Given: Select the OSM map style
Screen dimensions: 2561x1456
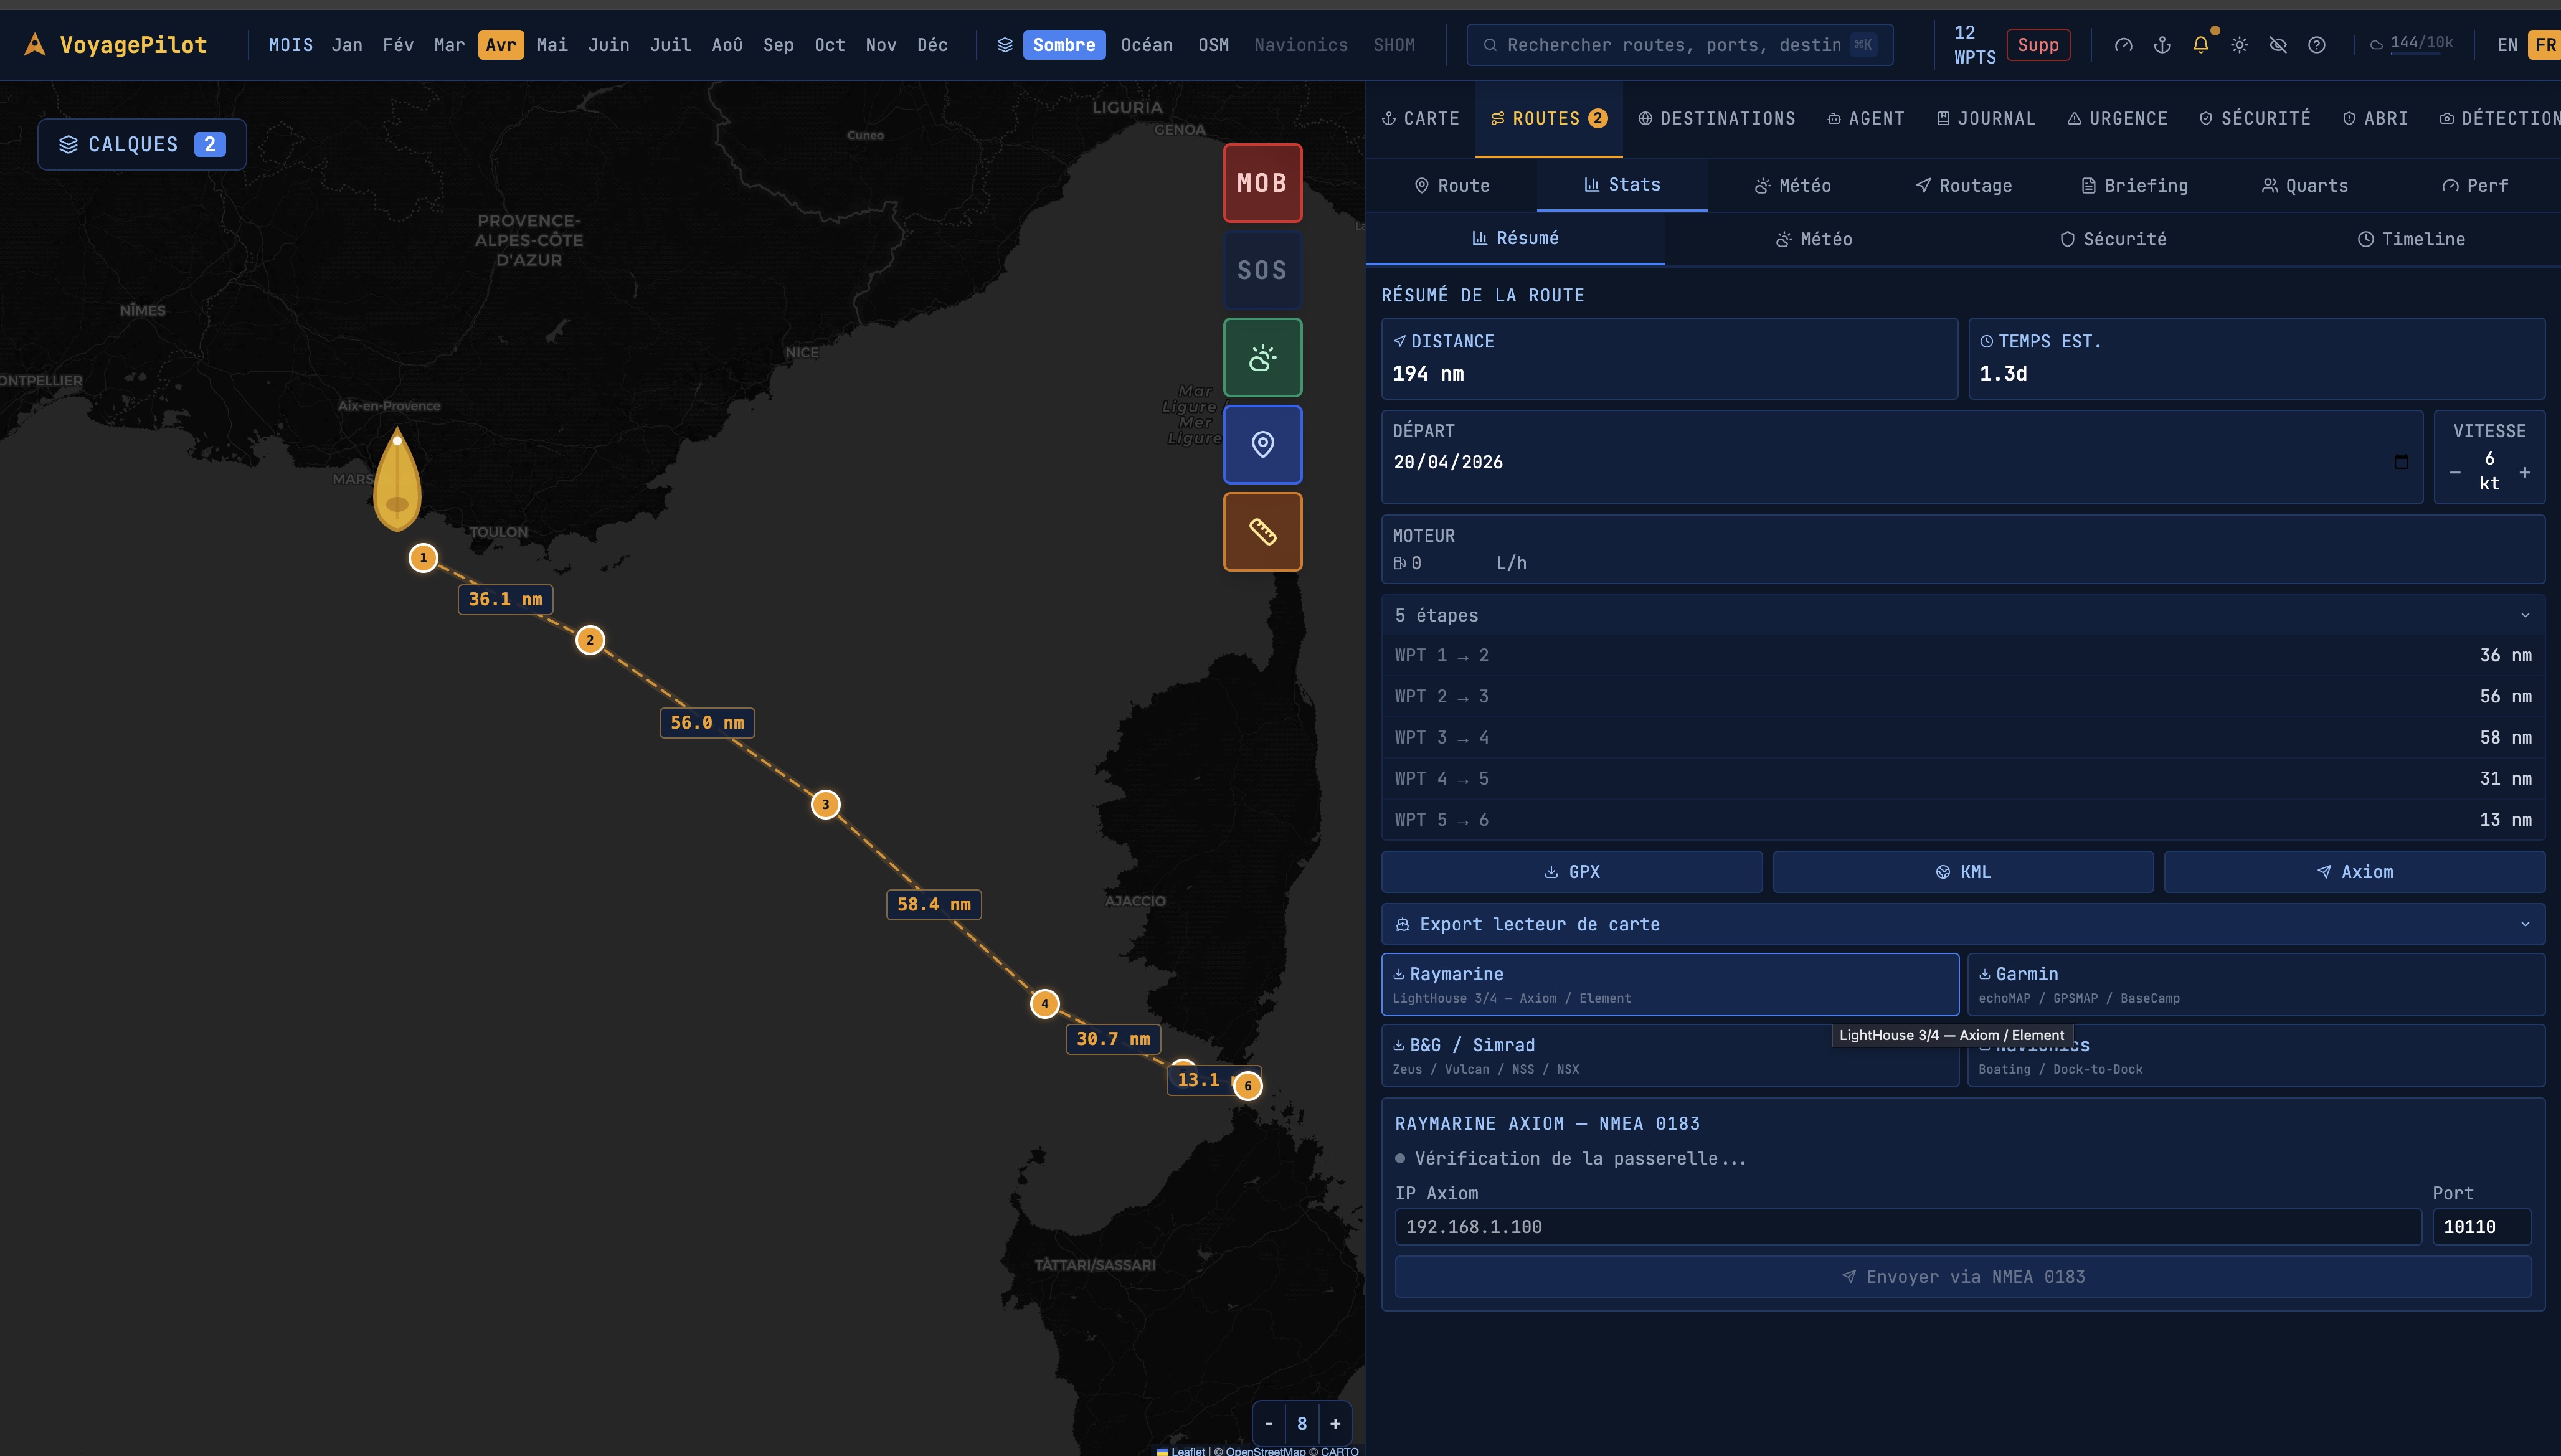Looking at the screenshot, I should coord(1213,45).
